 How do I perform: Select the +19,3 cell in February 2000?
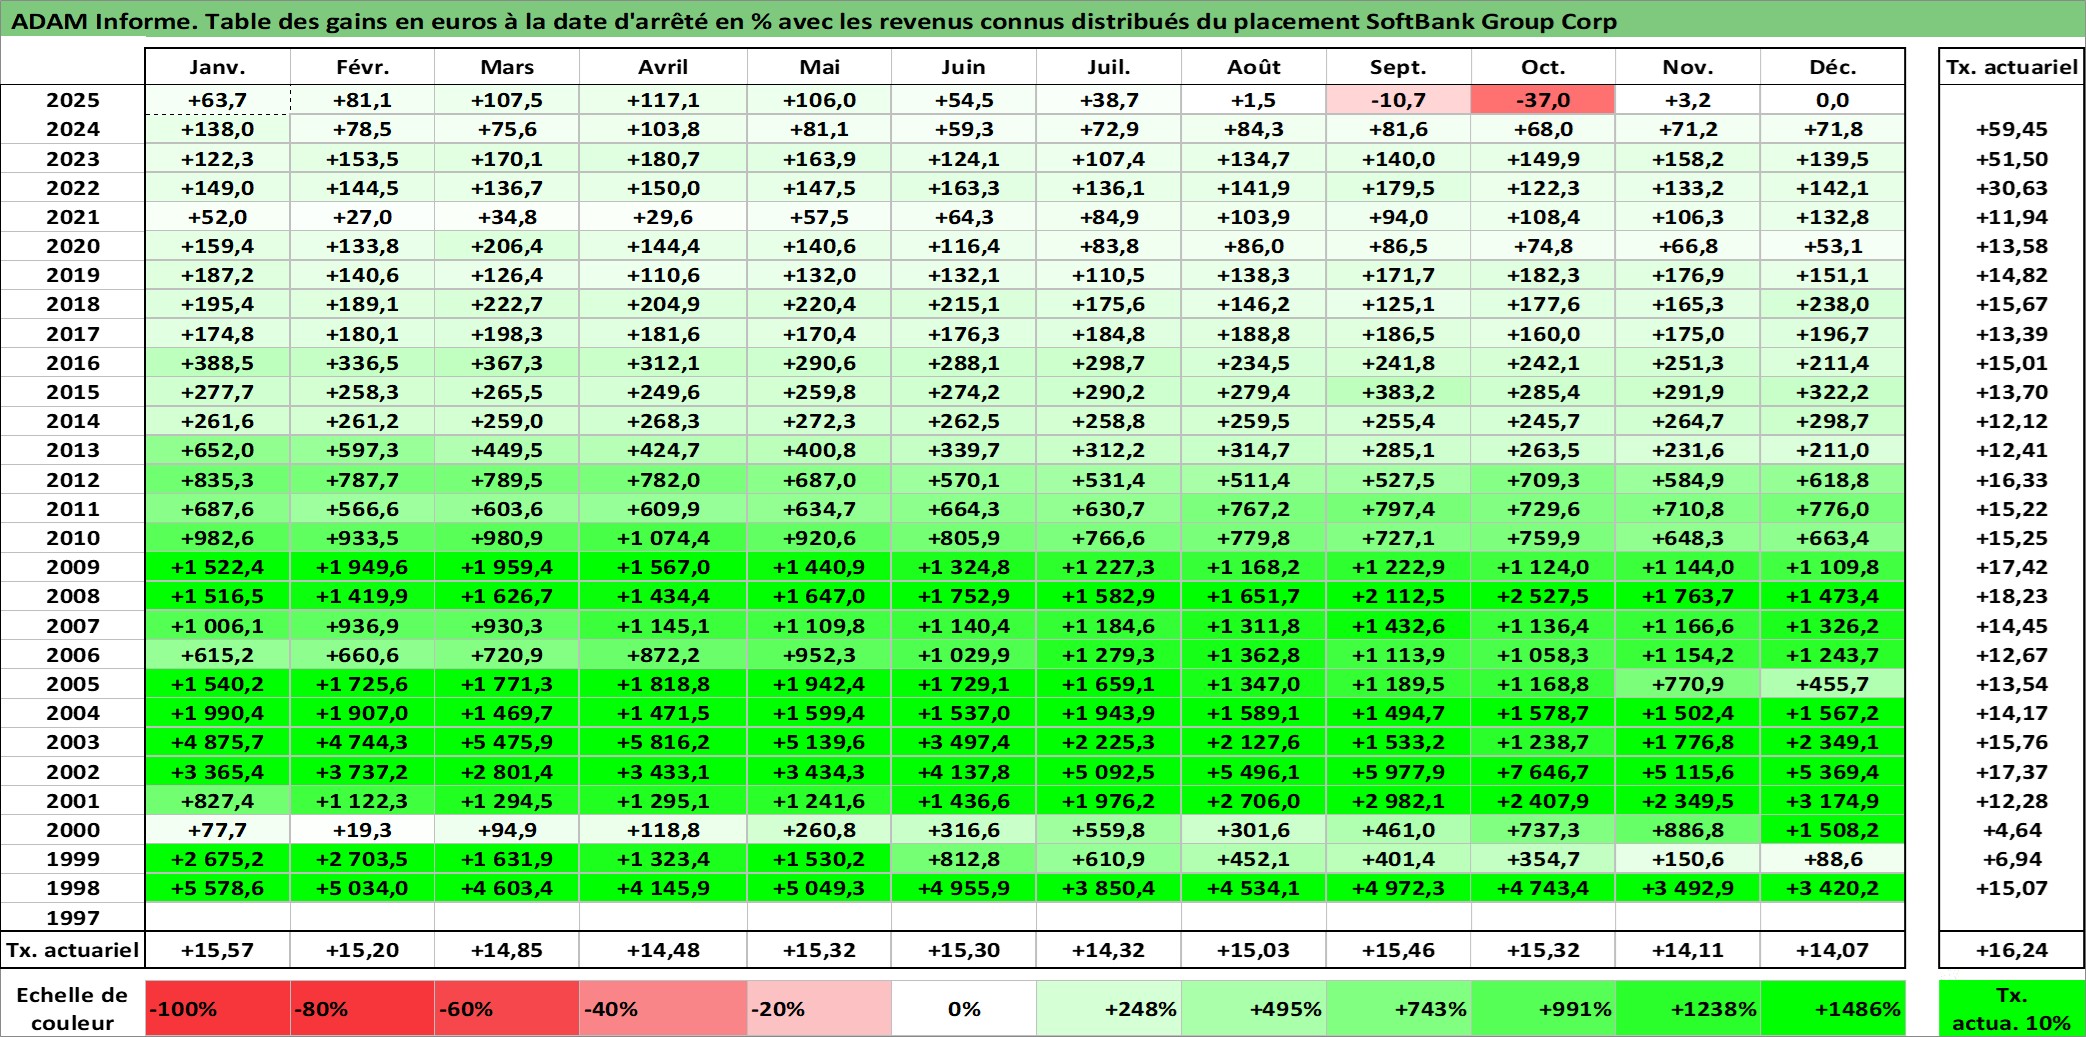(362, 830)
